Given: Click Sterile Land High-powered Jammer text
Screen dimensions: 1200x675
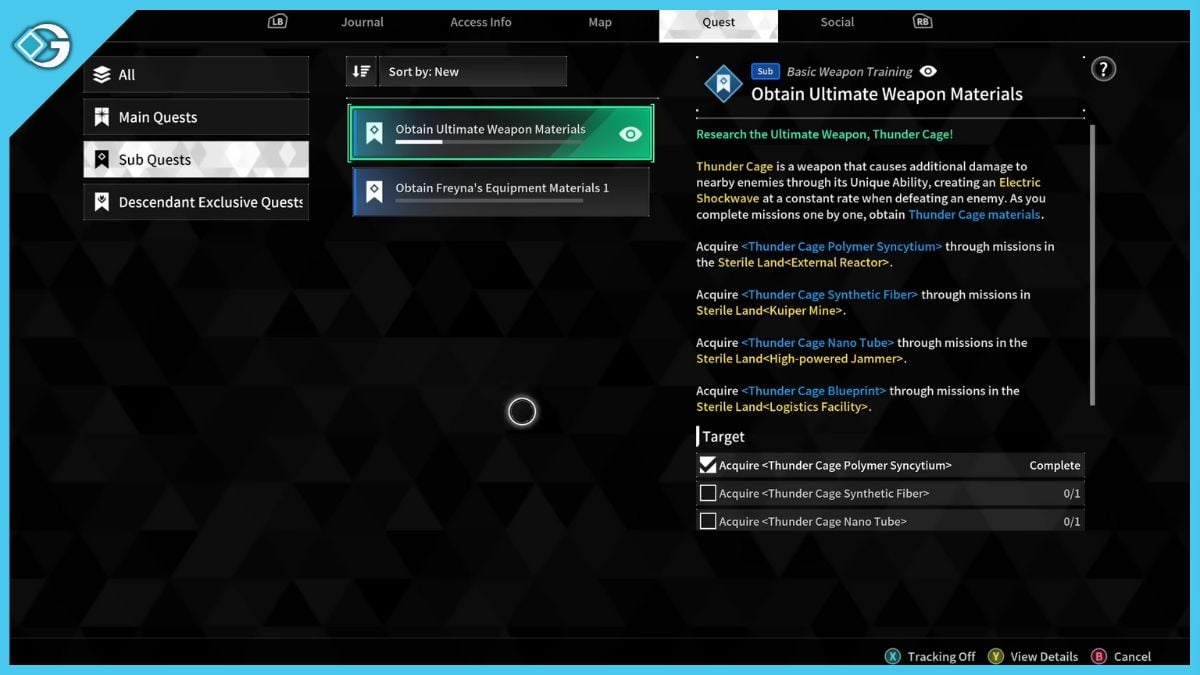Looking at the screenshot, I should pyautogui.click(x=801, y=358).
